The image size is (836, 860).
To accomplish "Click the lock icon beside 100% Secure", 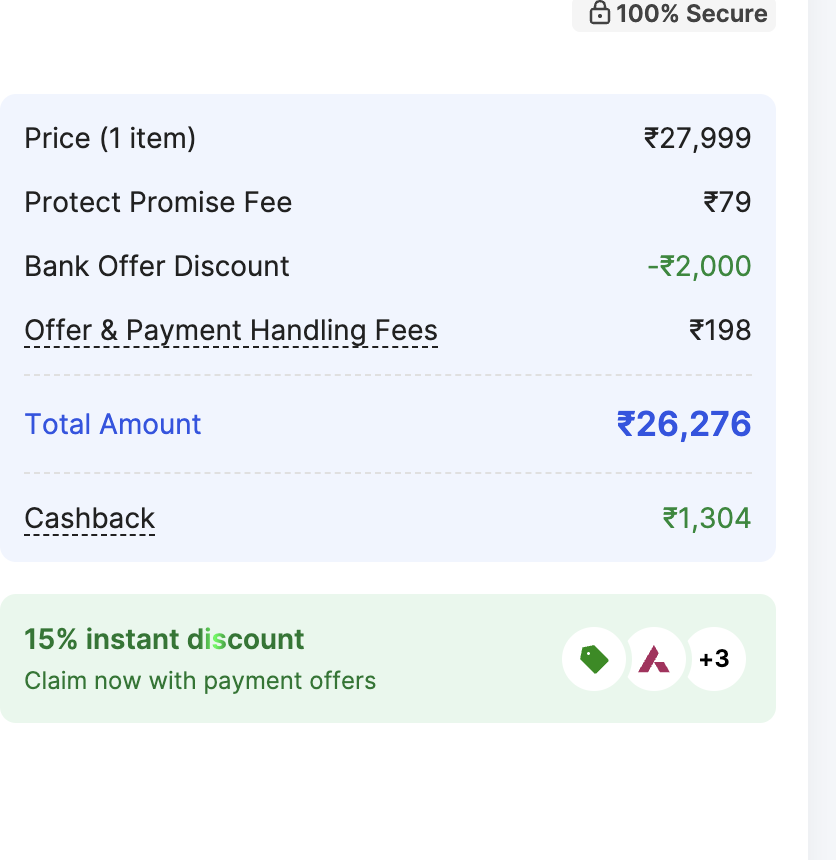I will pos(599,13).
